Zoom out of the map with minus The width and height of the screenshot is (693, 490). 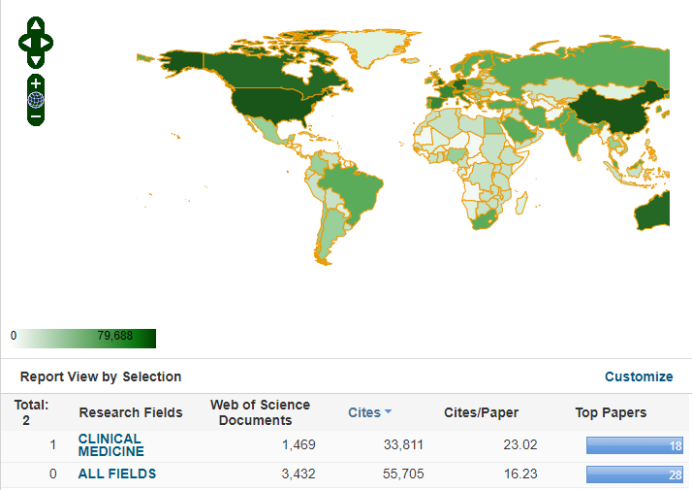click(36, 117)
